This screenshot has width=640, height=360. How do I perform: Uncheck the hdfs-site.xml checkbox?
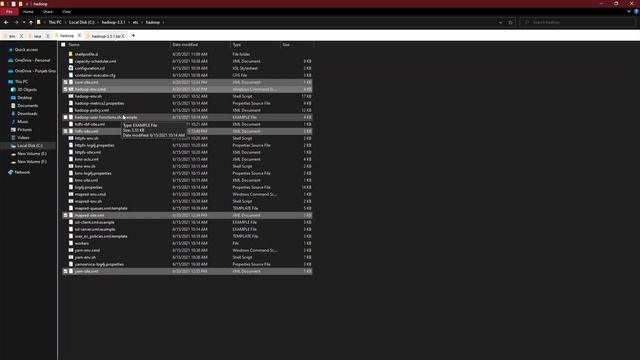coord(65,131)
